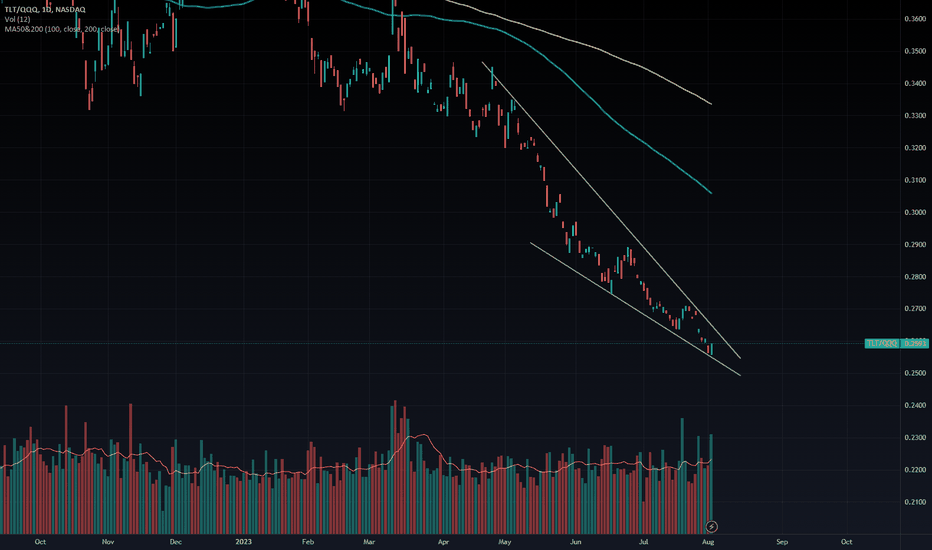Viewport: 932px width, 550px height.
Task: Click the 0.2700 price axis label
Action: [x=915, y=309]
